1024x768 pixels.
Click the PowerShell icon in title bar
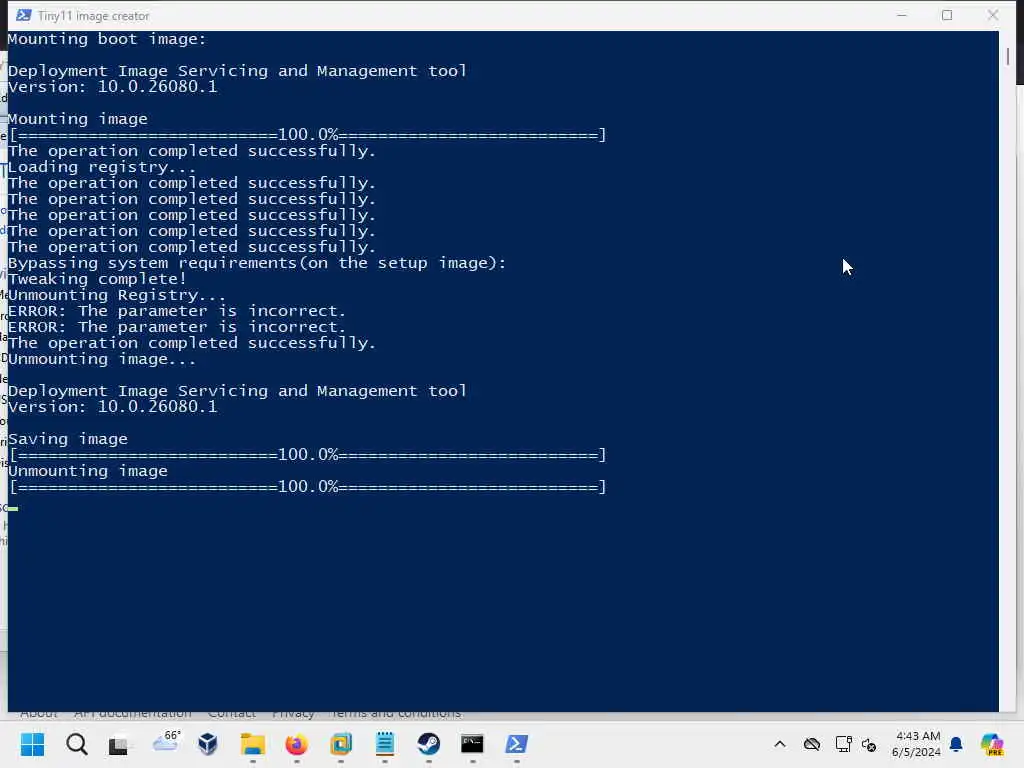pos(24,15)
